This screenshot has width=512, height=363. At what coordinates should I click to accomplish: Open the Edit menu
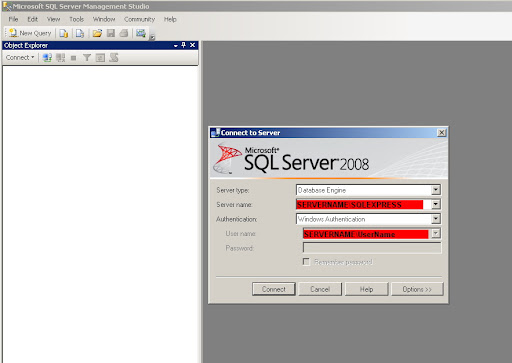tap(32, 19)
